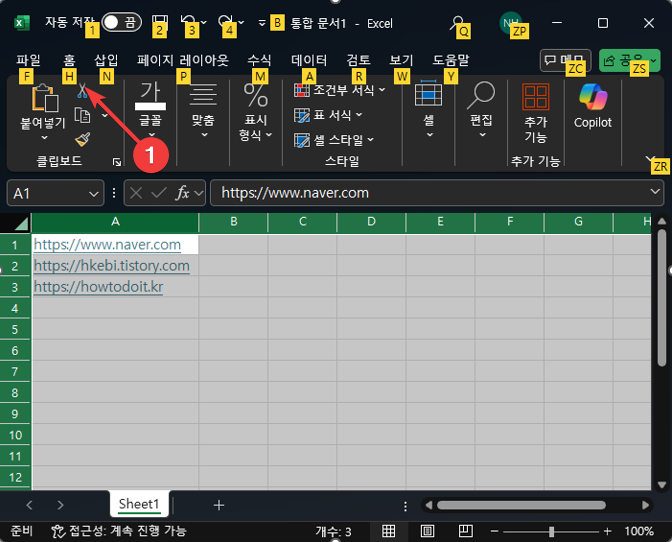Switch to Page Break Preview icon
Screen dimensions: 672x542
point(465,531)
